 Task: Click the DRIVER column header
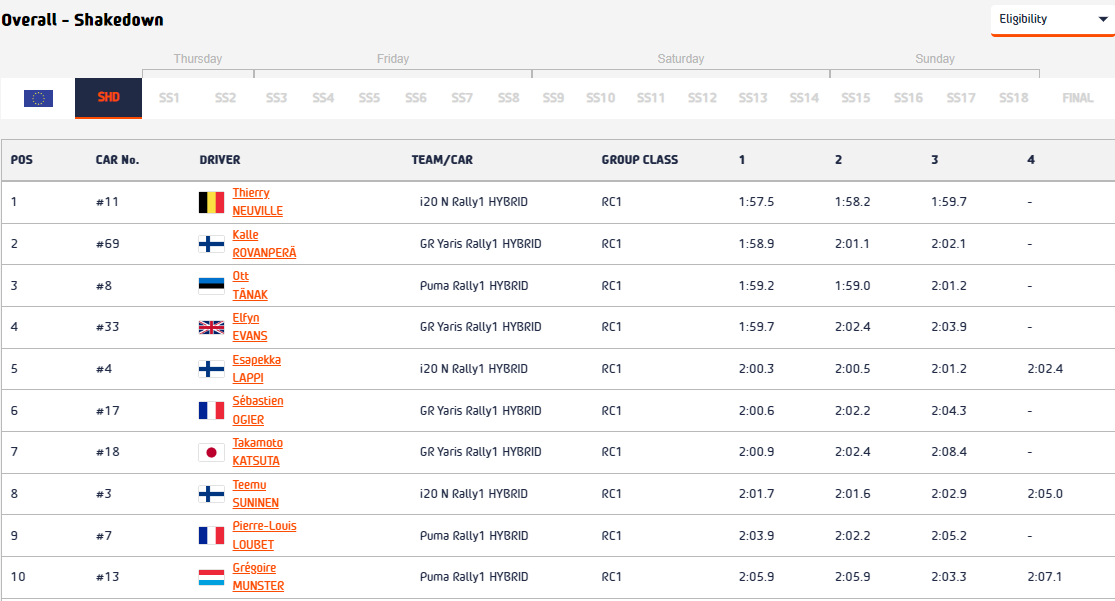220,160
